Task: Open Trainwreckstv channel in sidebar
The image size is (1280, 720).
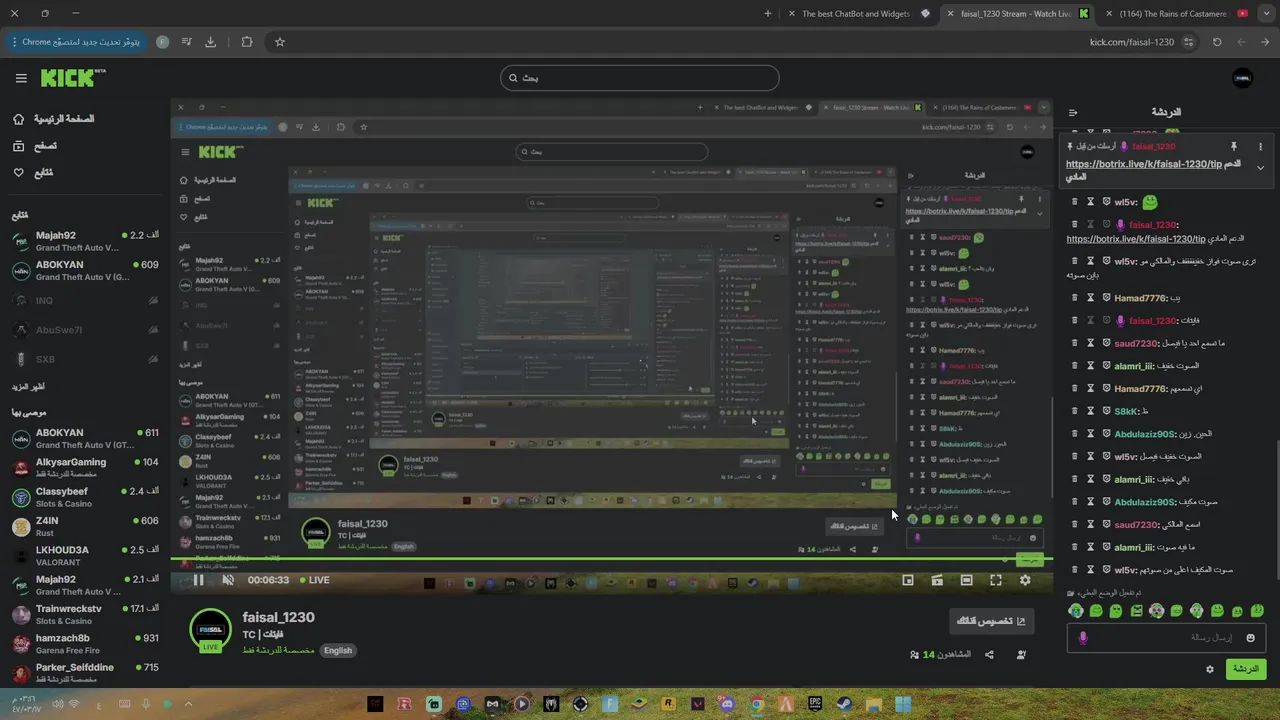Action: click(85, 614)
